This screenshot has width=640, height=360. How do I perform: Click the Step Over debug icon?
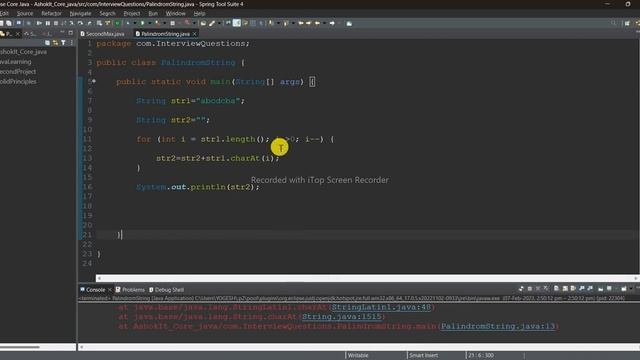coord(80,23)
